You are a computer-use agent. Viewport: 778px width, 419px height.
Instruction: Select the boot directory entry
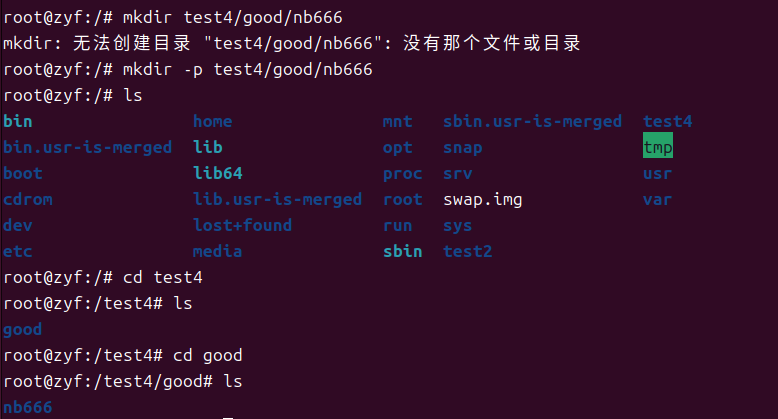tap(23, 174)
